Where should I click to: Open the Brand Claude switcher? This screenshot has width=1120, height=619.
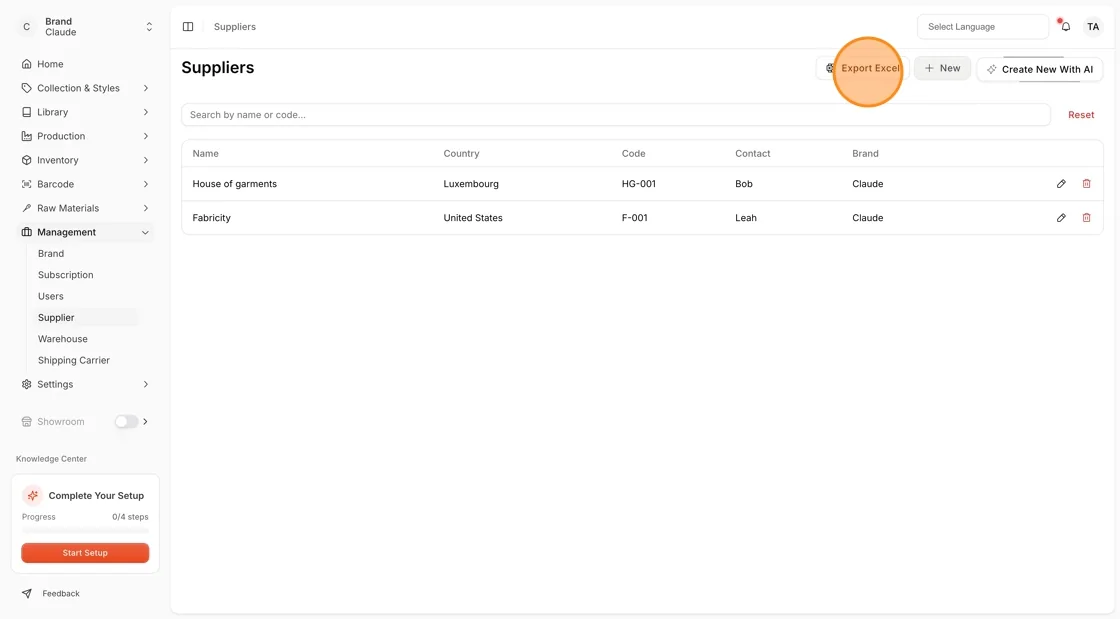[85, 26]
